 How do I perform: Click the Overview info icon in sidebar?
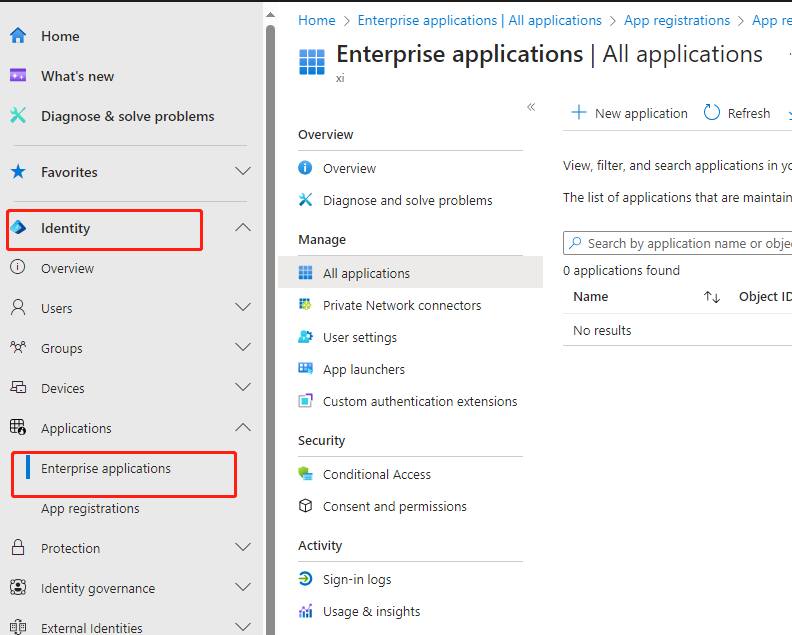click(18, 267)
